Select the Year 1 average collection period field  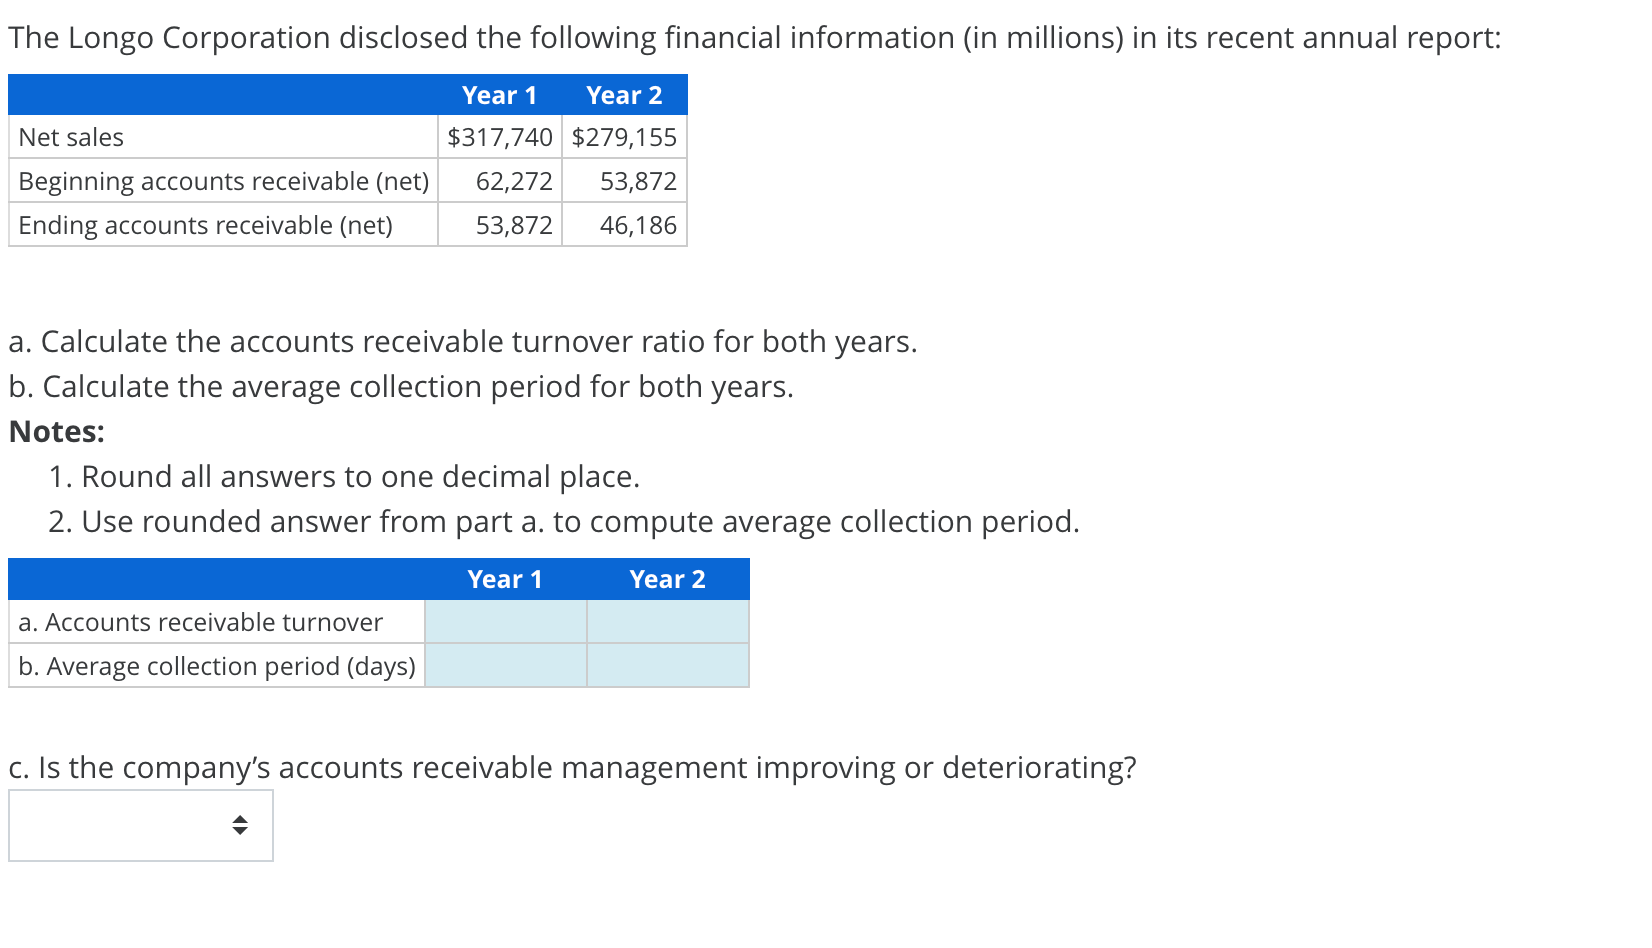[x=504, y=665]
